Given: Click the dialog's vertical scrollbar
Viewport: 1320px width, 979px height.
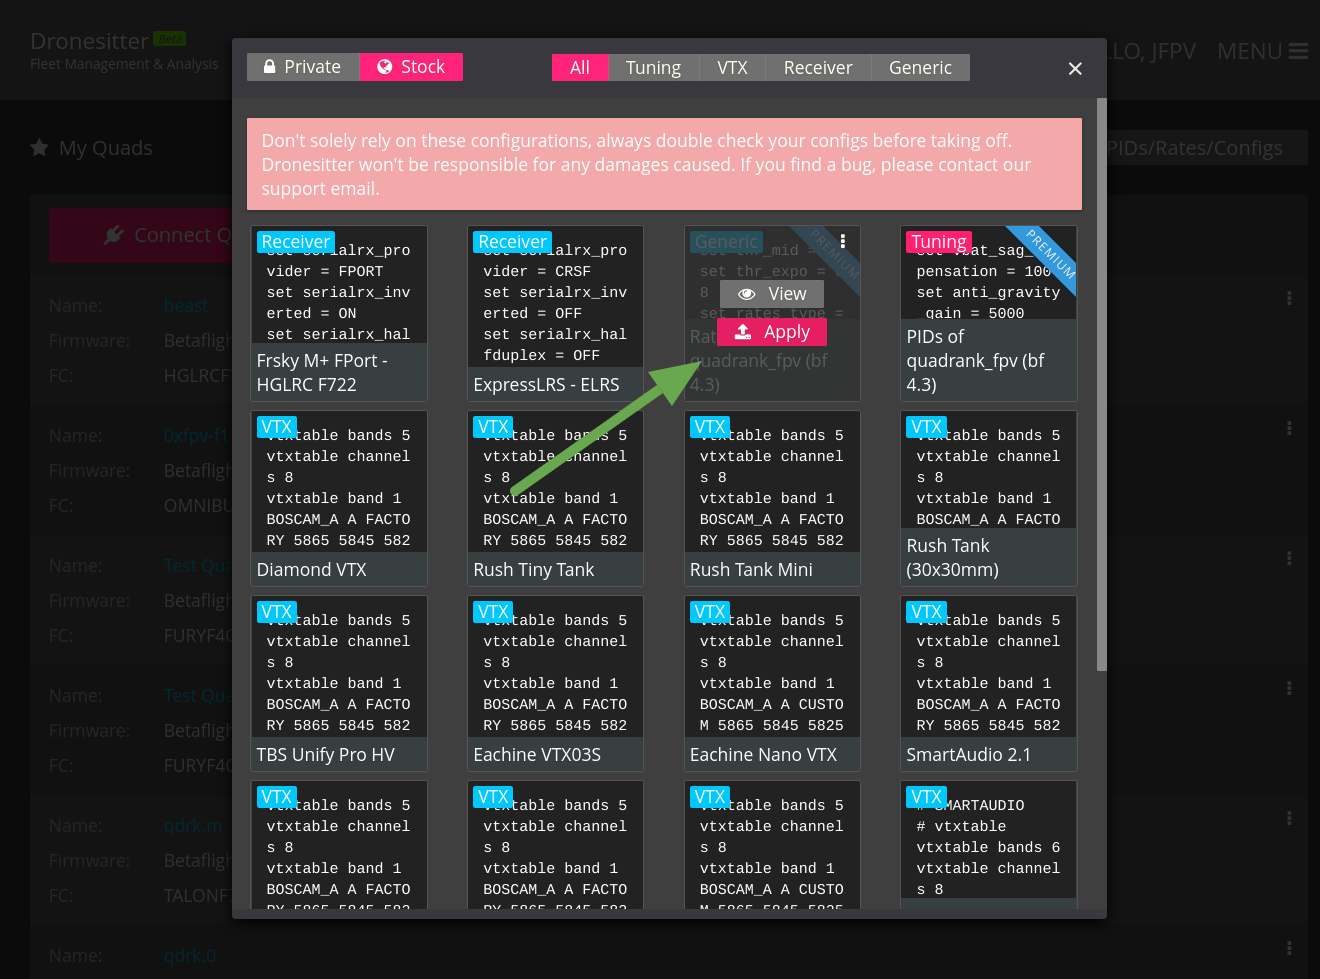Looking at the screenshot, I should pyautogui.click(x=1101, y=385).
